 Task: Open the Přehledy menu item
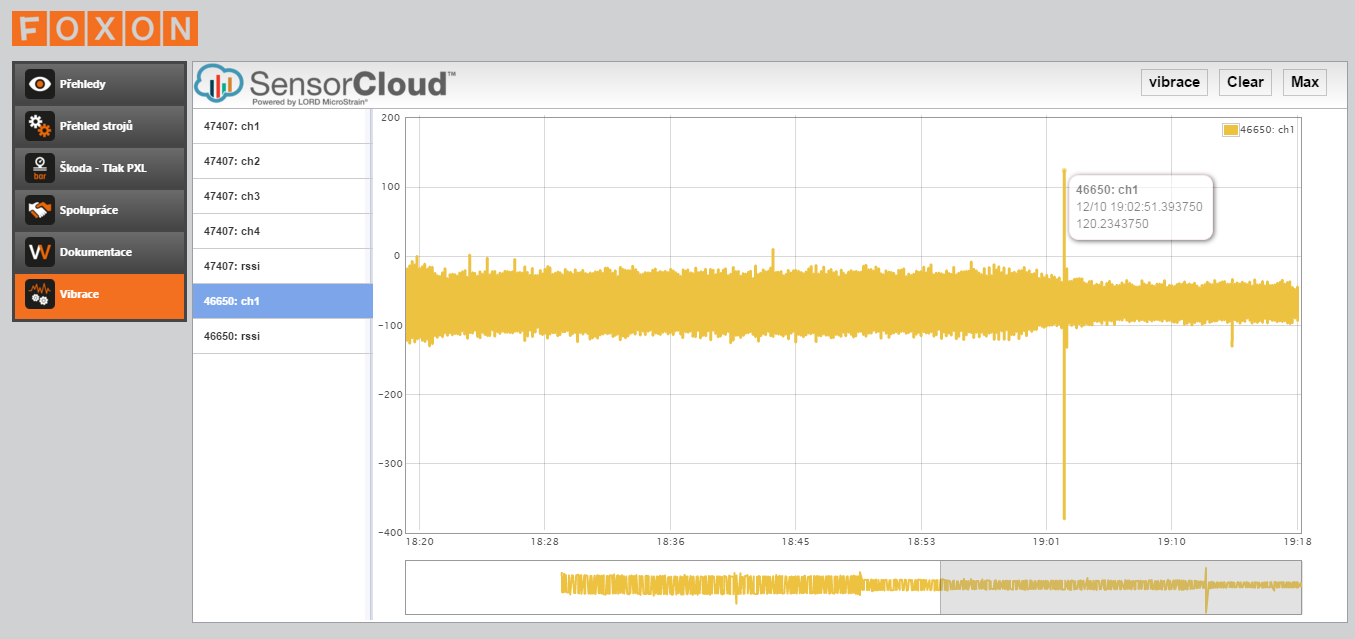(x=99, y=84)
